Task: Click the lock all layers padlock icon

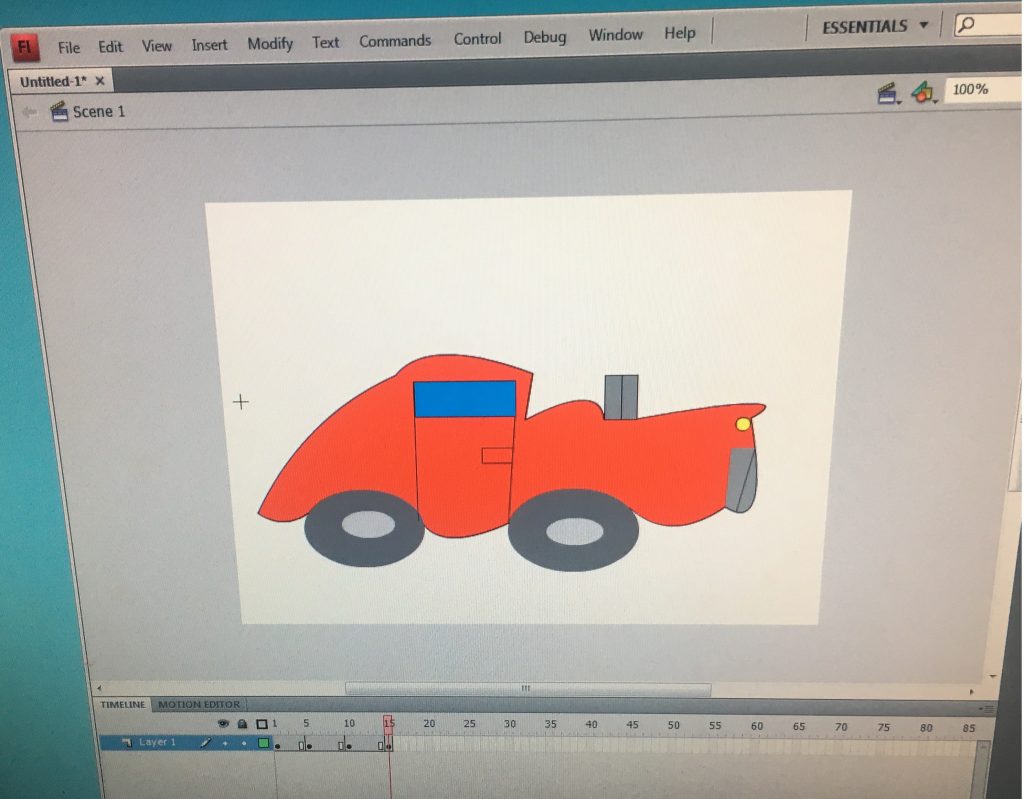Action: click(x=242, y=723)
